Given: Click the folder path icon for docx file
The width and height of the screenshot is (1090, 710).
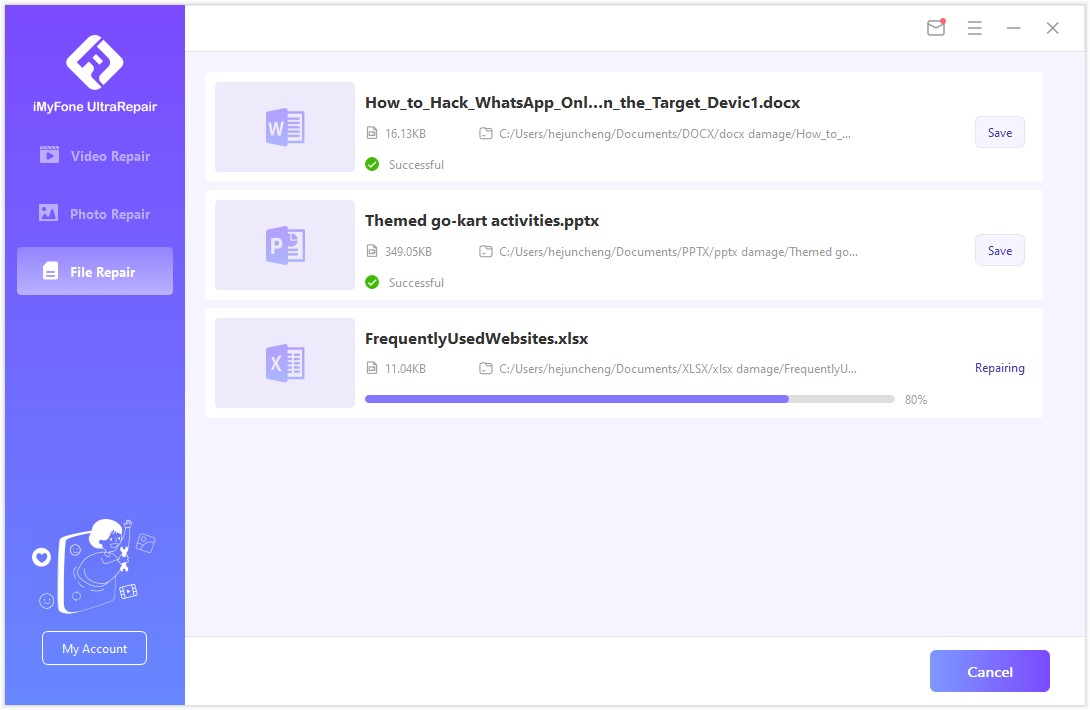Looking at the screenshot, I should [x=486, y=133].
